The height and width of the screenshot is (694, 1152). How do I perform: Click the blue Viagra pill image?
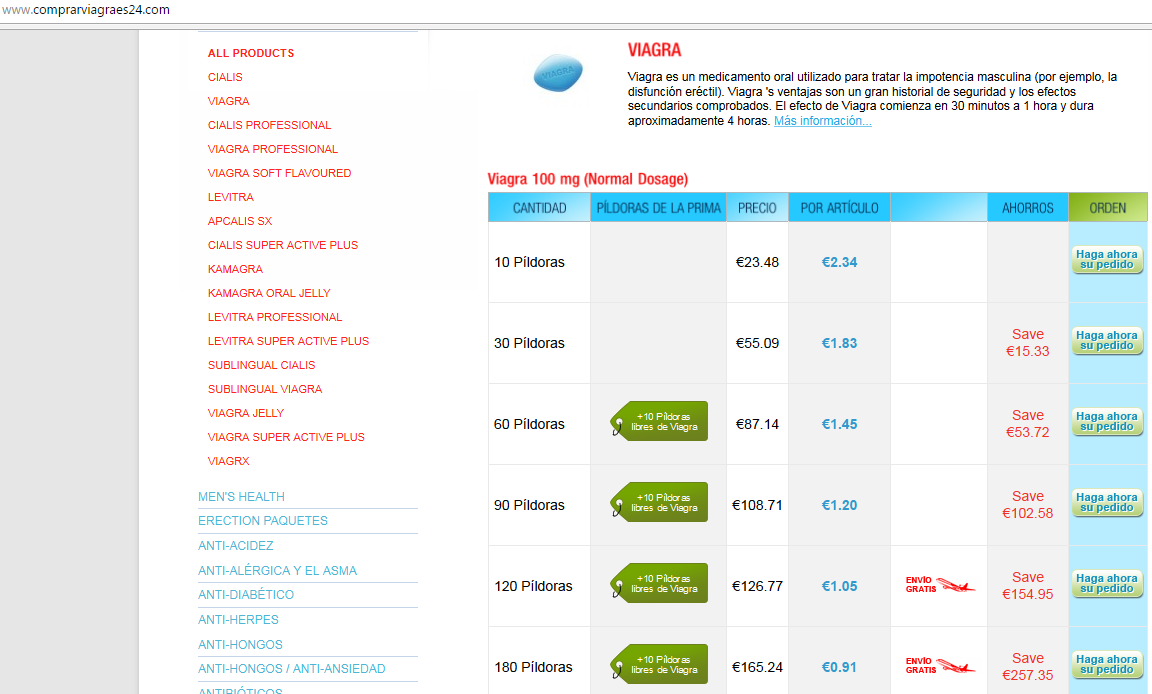tap(558, 73)
